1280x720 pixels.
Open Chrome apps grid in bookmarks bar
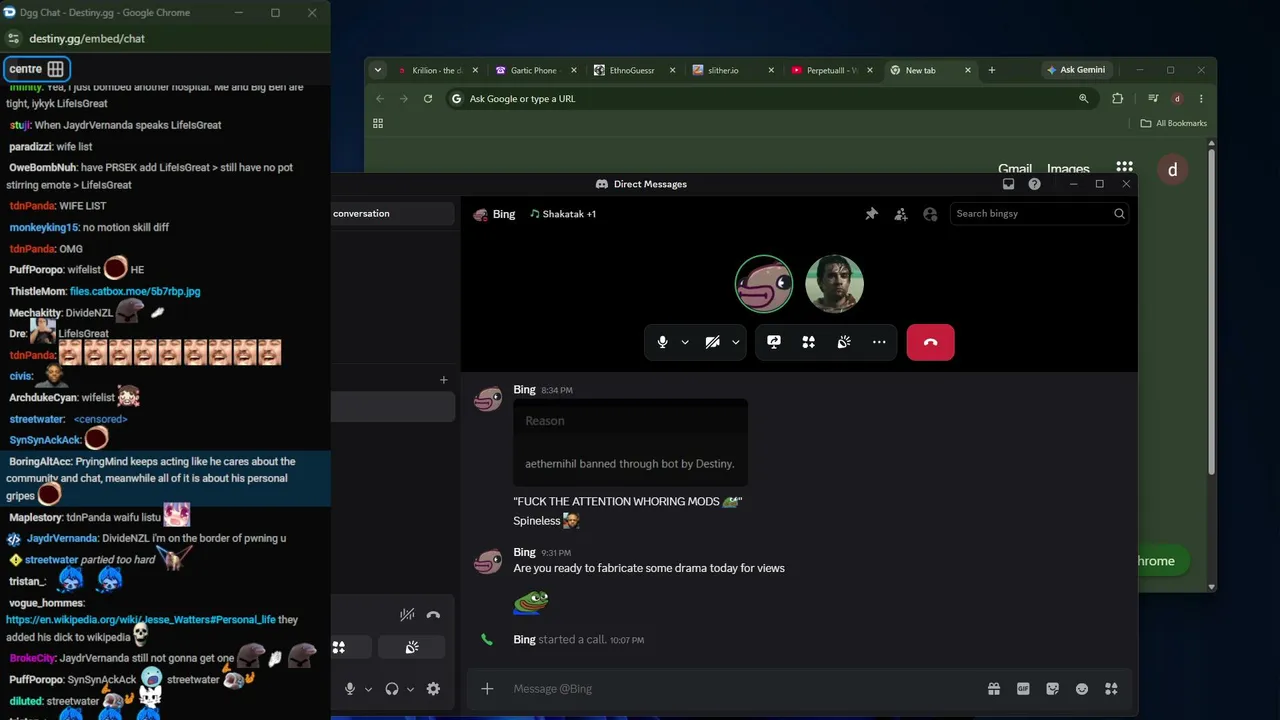click(x=378, y=123)
